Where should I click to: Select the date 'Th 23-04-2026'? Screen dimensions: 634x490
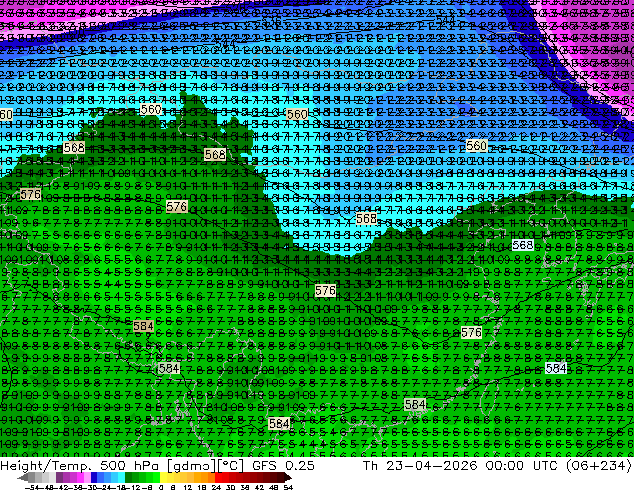[x=420, y=466]
